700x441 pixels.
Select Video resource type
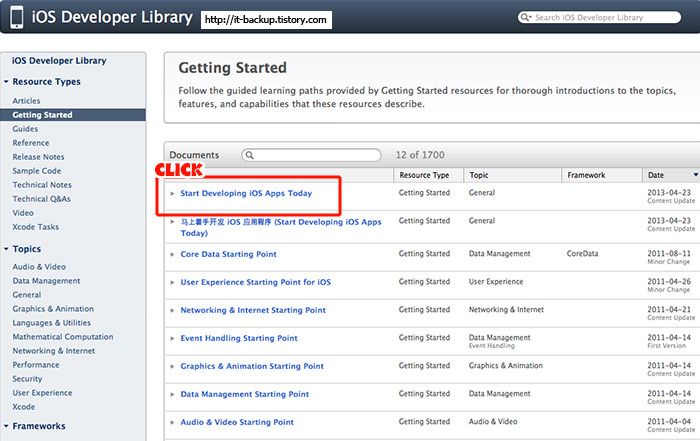tap(23, 213)
